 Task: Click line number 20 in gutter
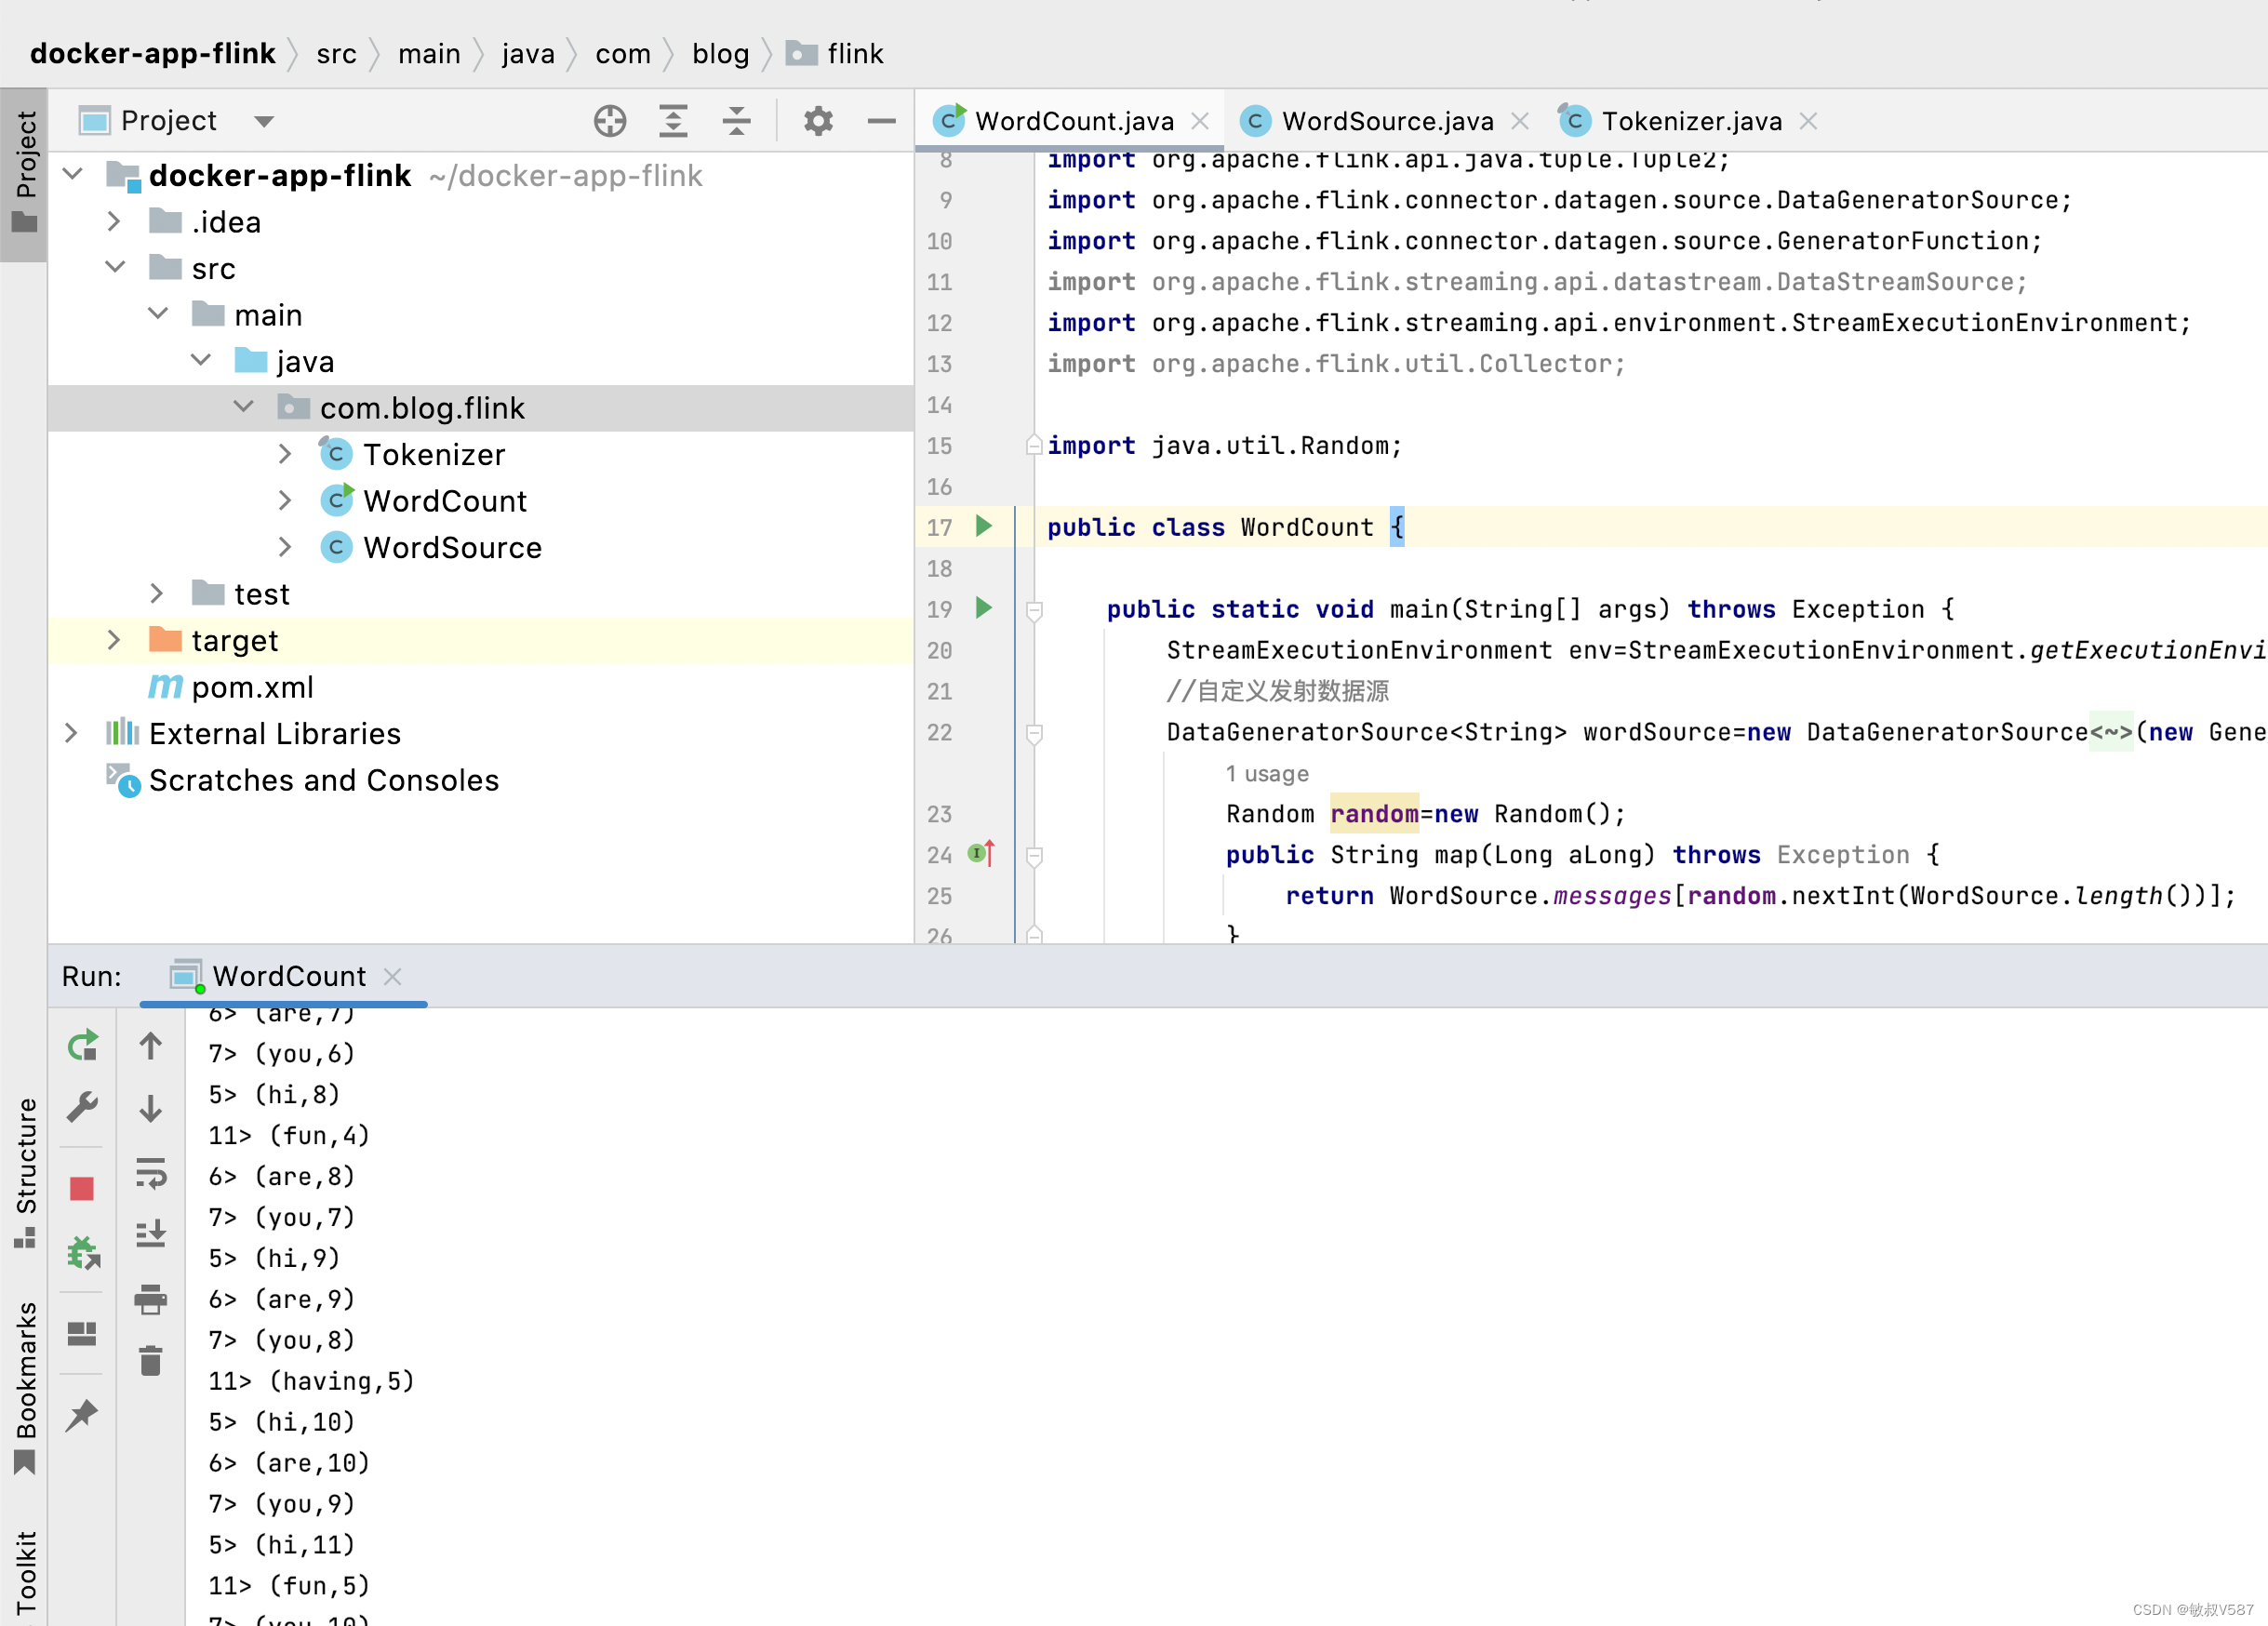click(x=939, y=650)
